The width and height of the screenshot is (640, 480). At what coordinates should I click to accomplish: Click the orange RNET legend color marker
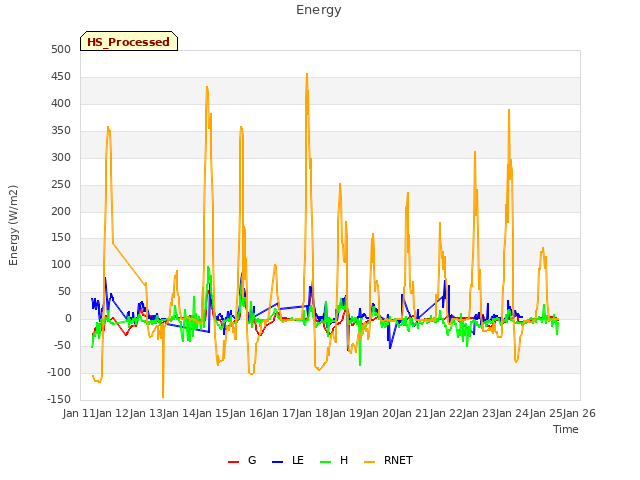click(369, 462)
